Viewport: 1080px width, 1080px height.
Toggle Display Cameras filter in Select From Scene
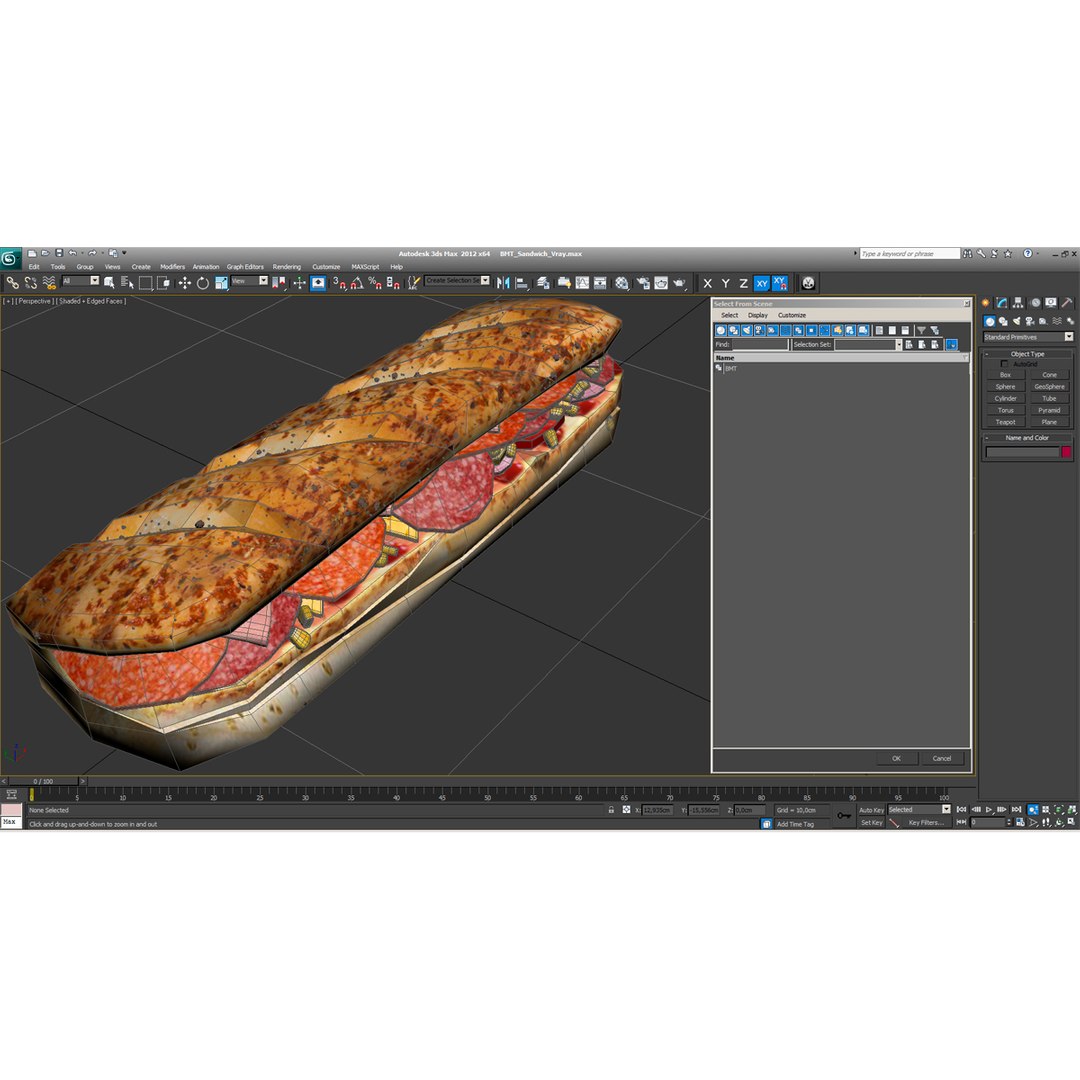click(x=759, y=331)
